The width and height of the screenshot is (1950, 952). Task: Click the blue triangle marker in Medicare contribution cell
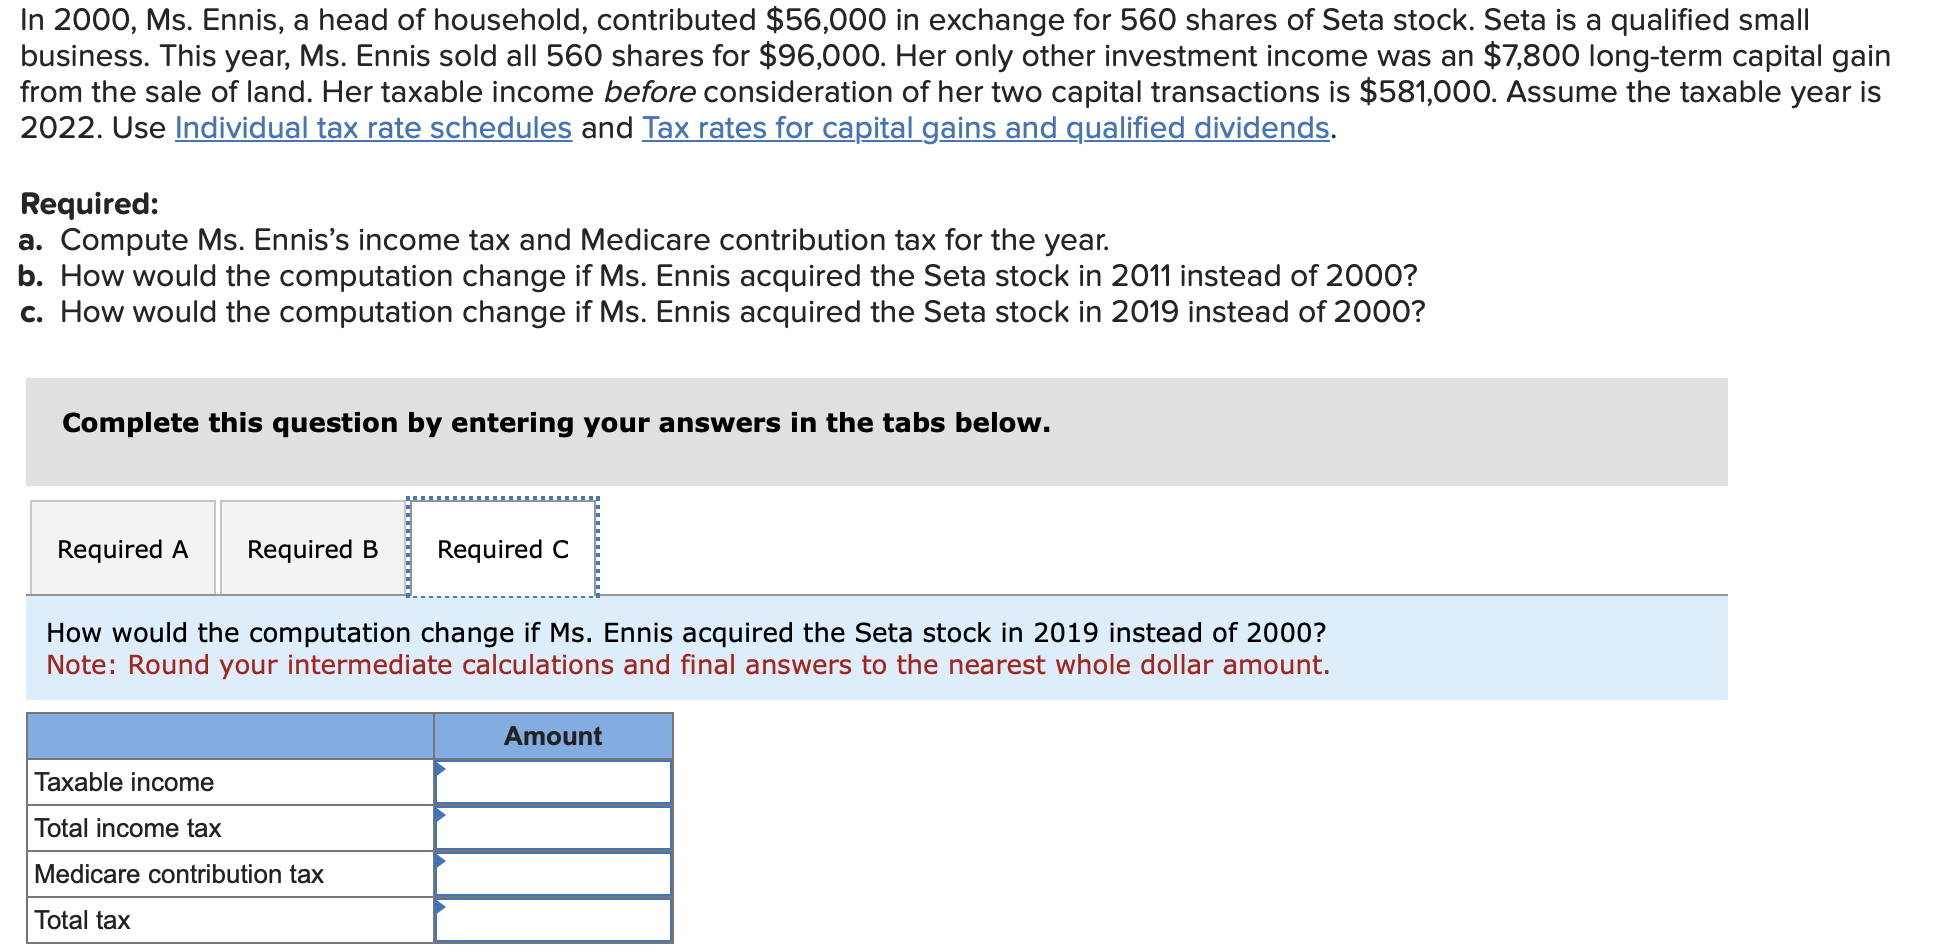pyautogui.click(x=440, y=860)
